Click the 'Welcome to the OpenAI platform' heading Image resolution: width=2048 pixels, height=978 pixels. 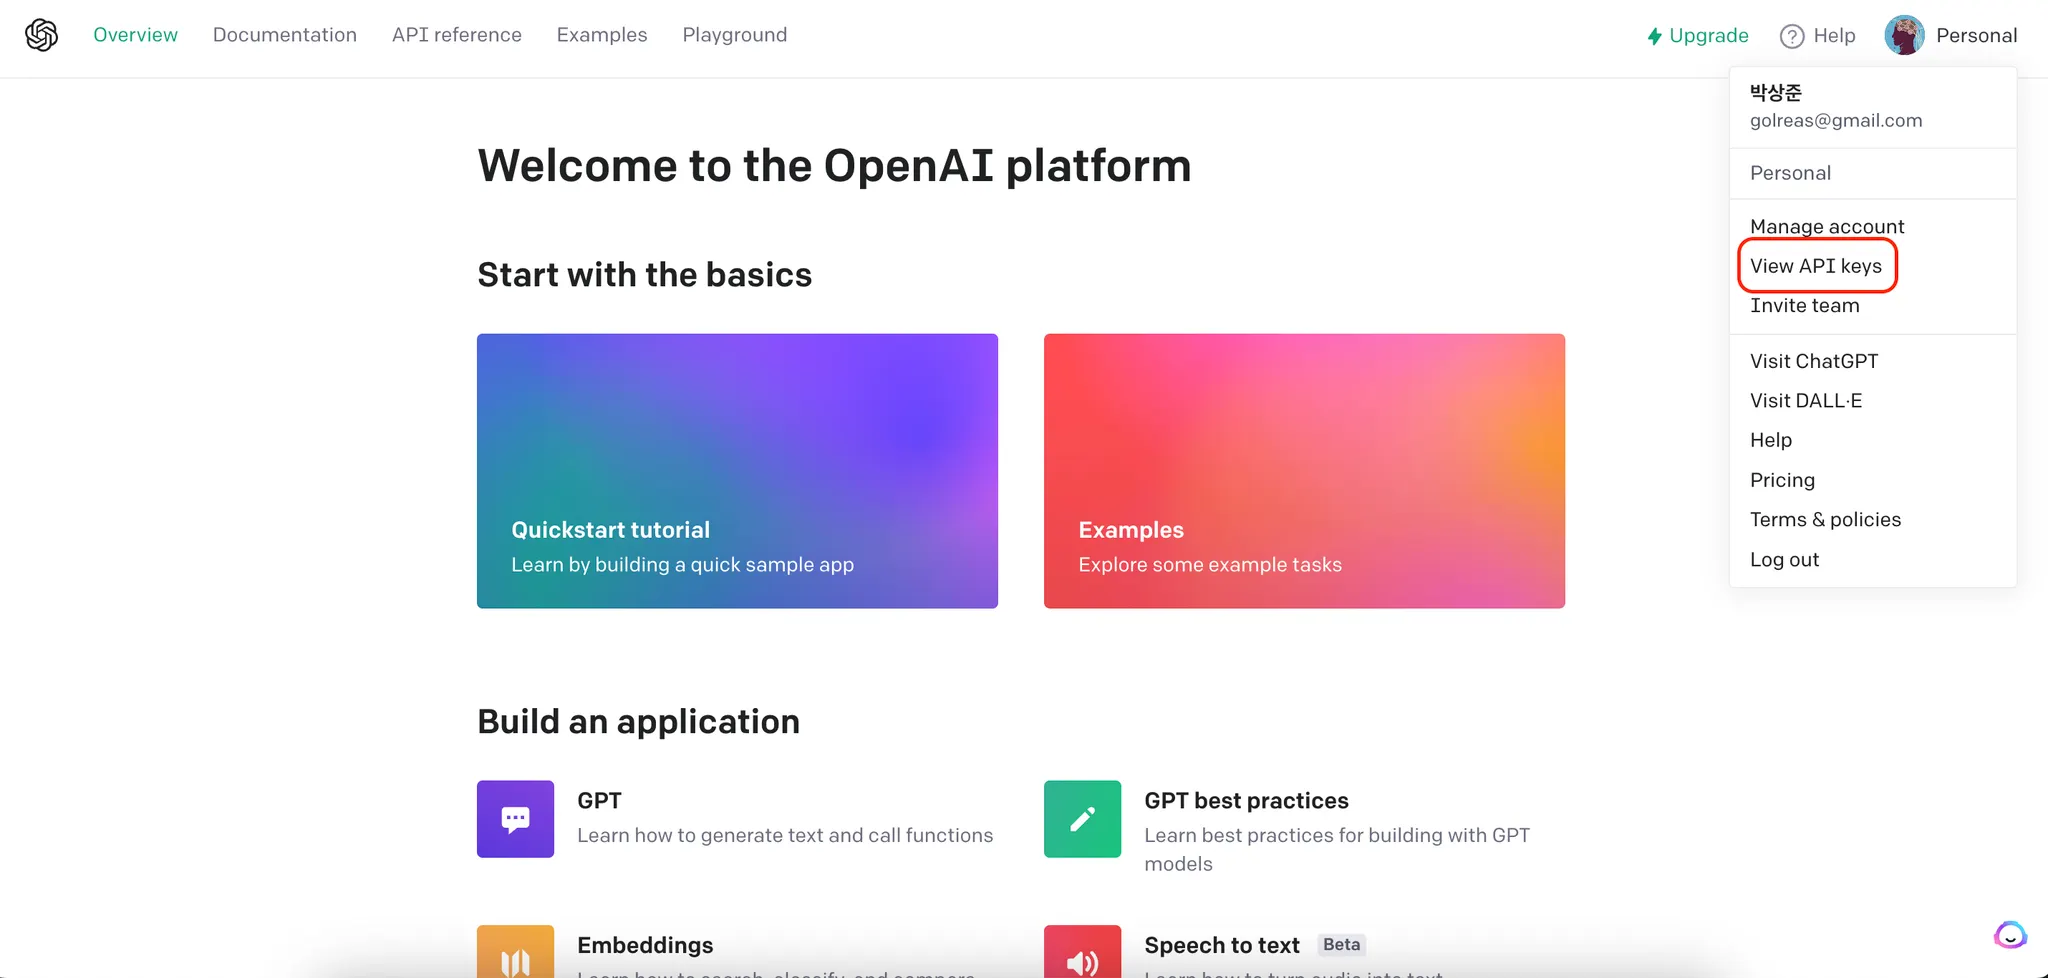(x=834, y=165)
